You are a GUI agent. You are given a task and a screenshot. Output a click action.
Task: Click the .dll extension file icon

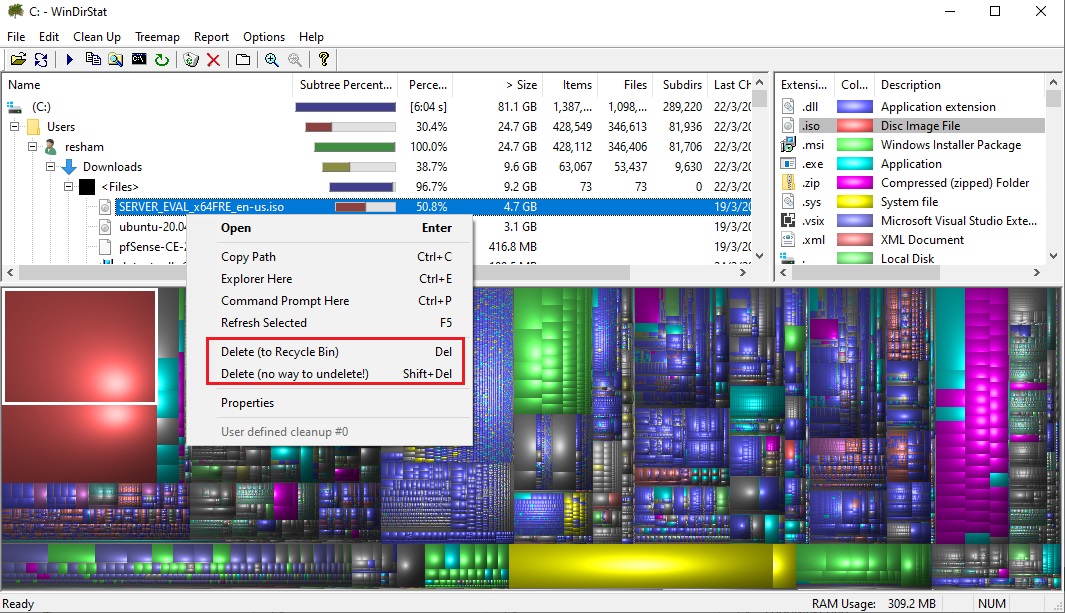788,107
